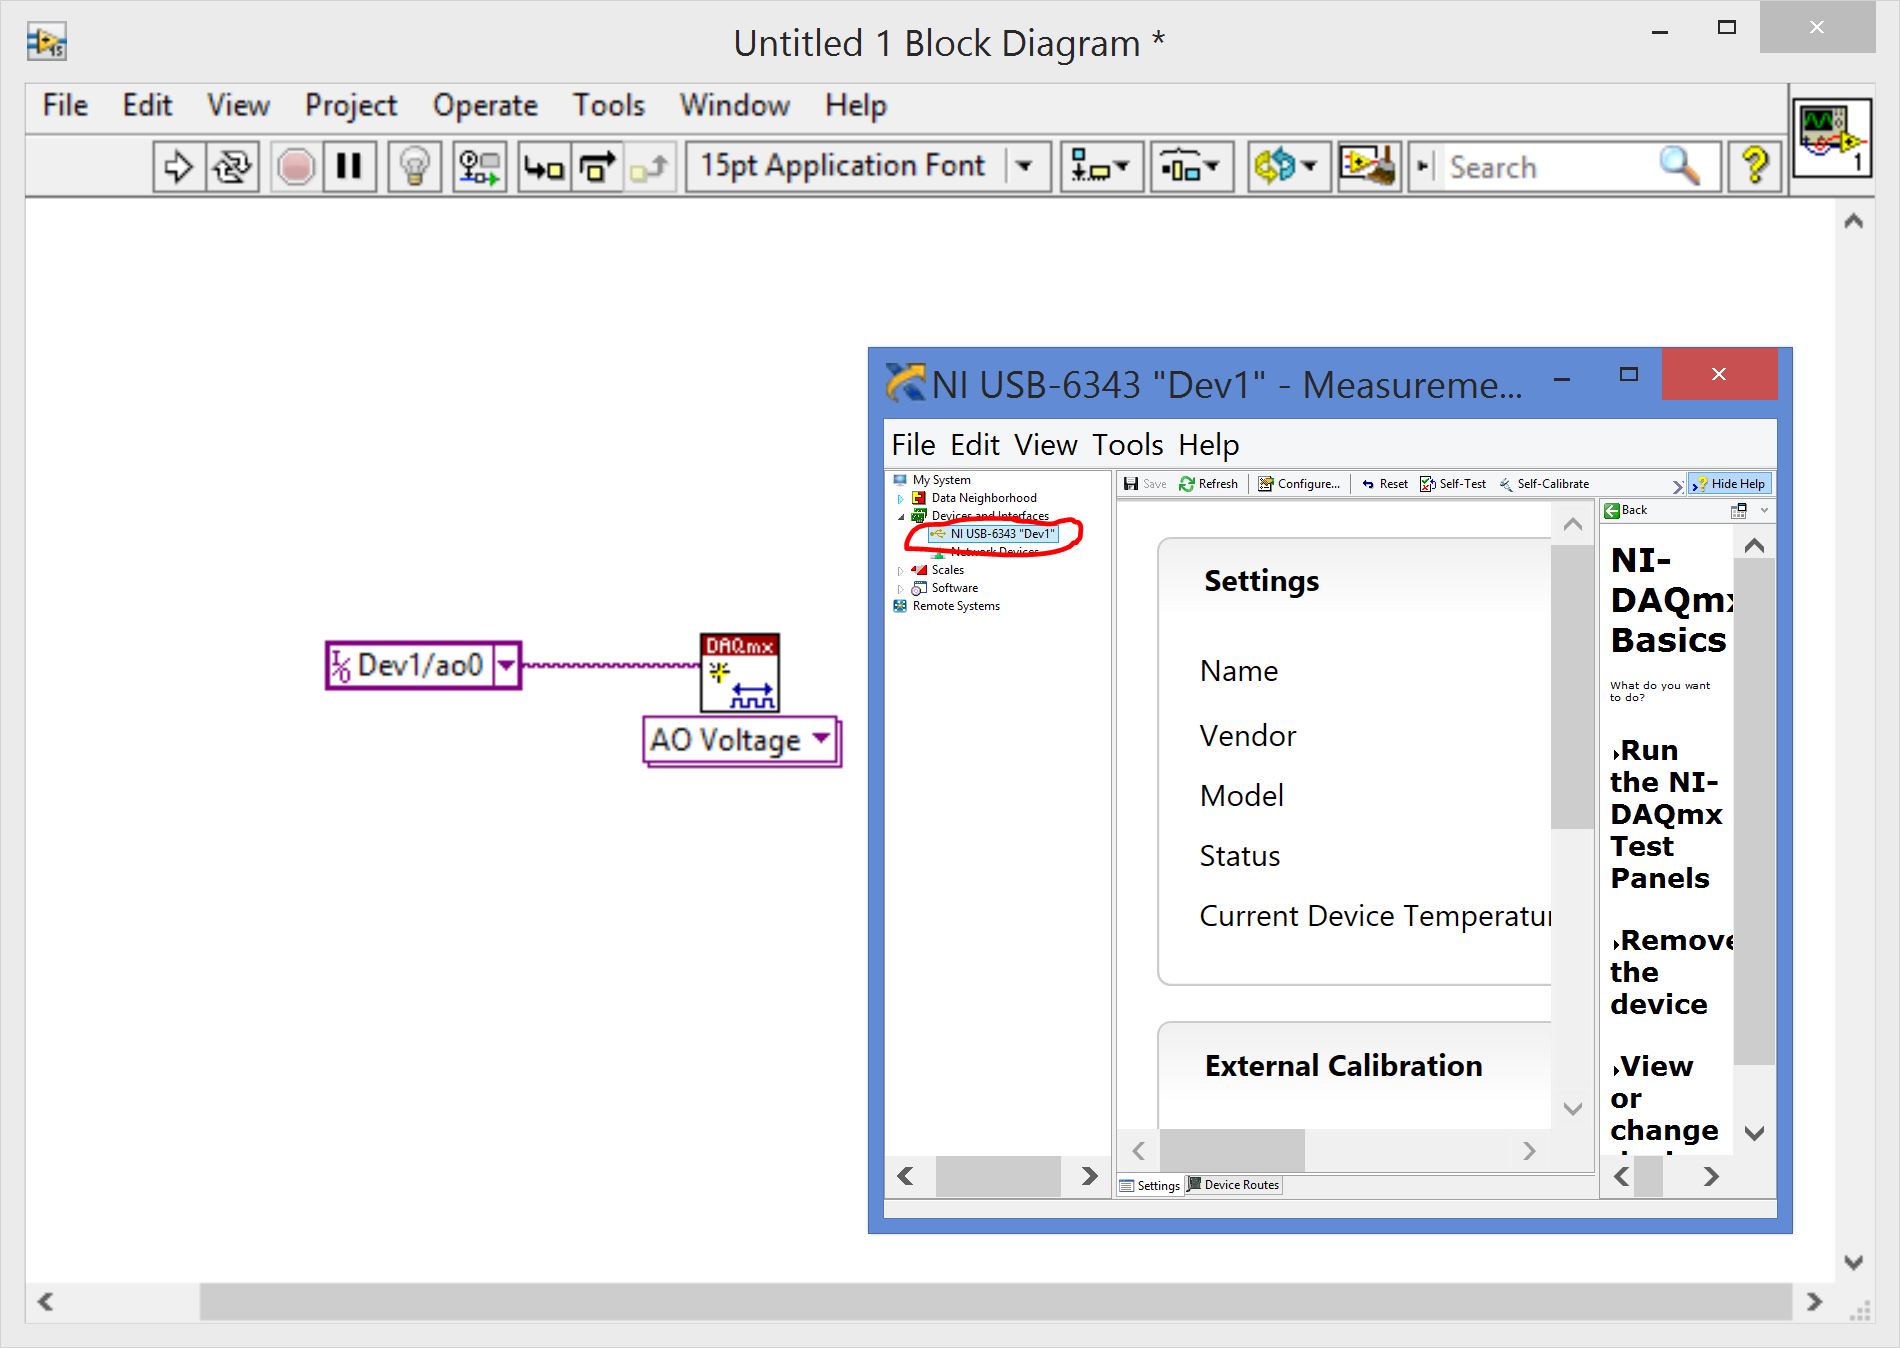Select Remote Systems tree item

pyautogui.click(x=955, y=606)
